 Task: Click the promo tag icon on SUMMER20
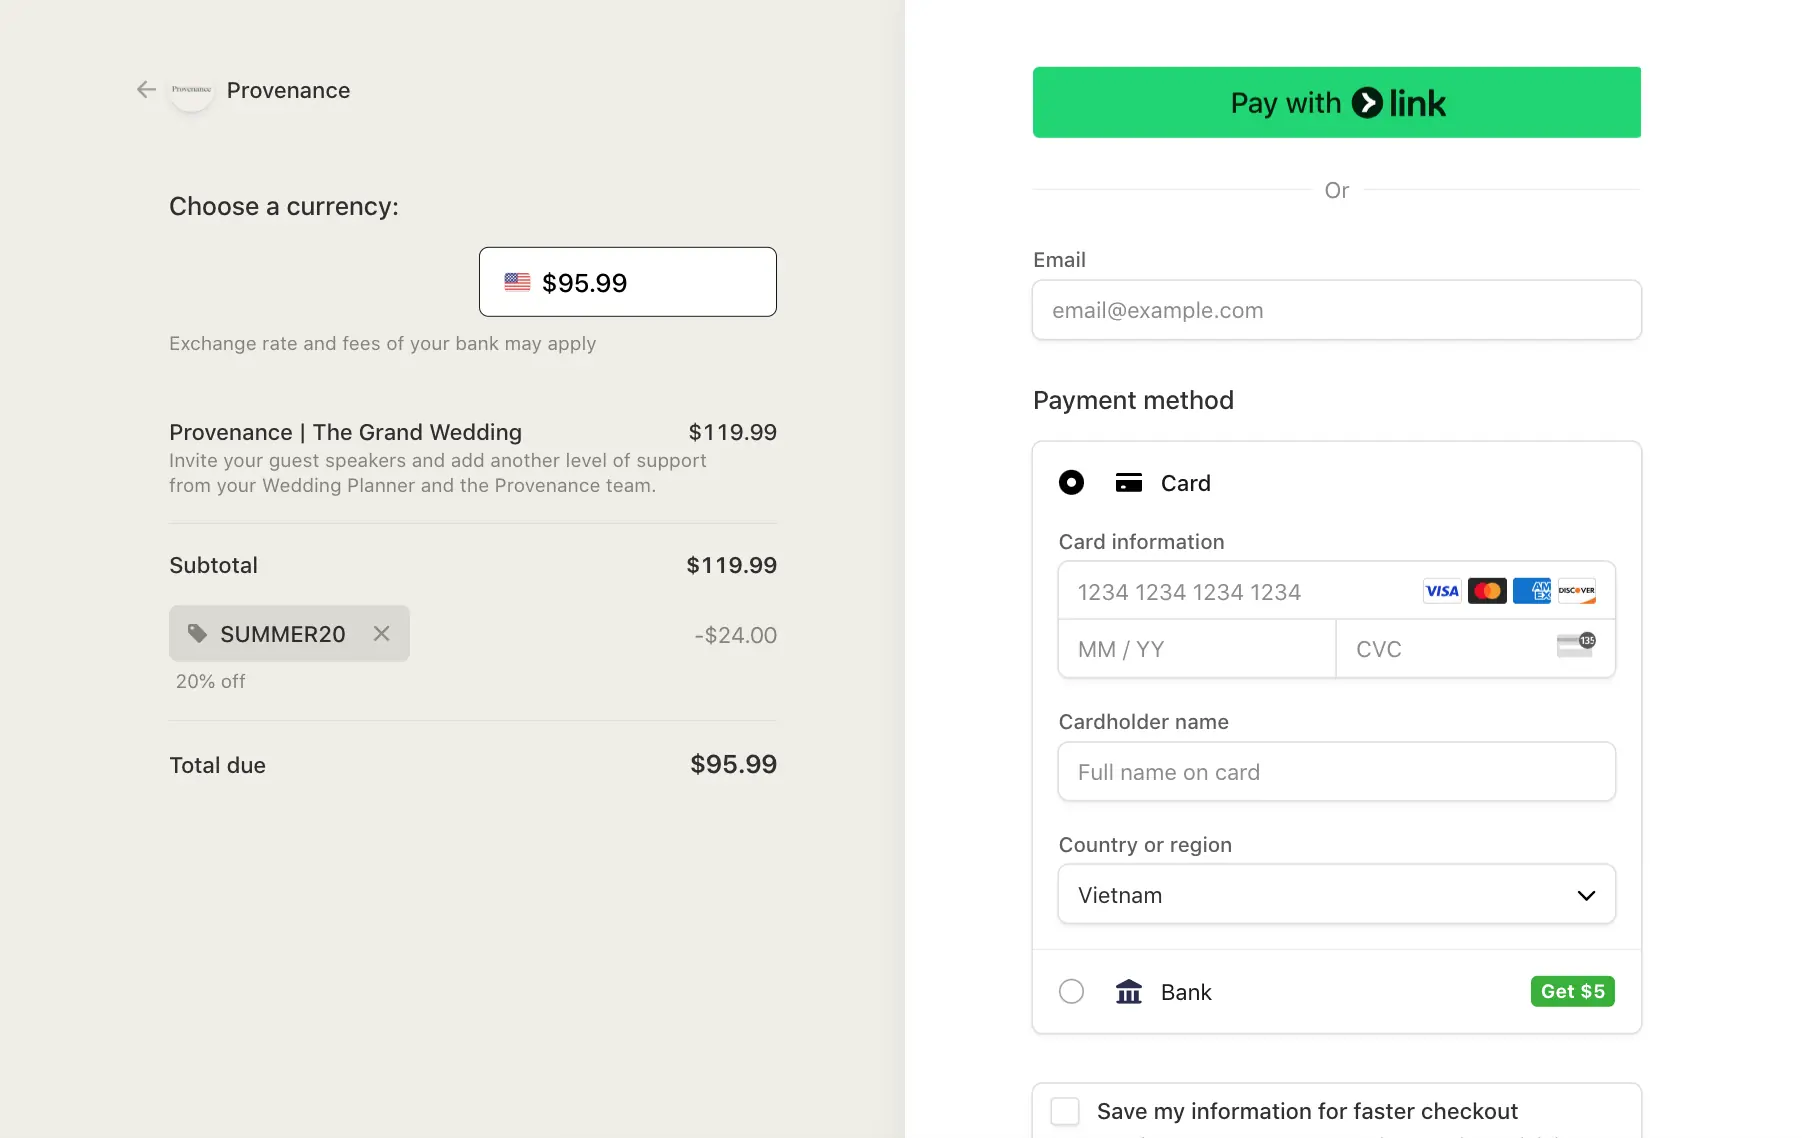click(x=198, y=633)
